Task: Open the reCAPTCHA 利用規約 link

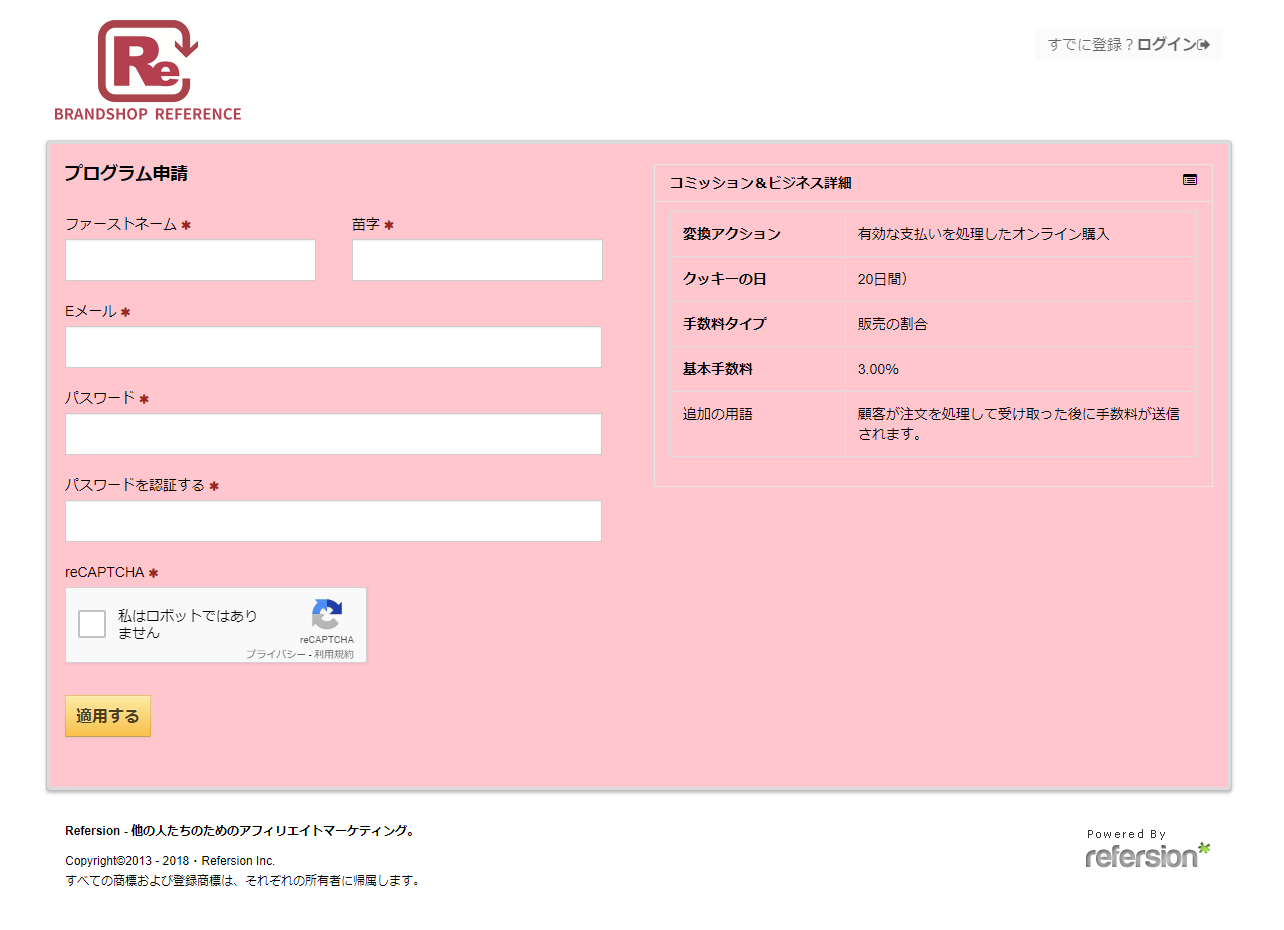Action: pyautogui.click(x=334, y=654)
